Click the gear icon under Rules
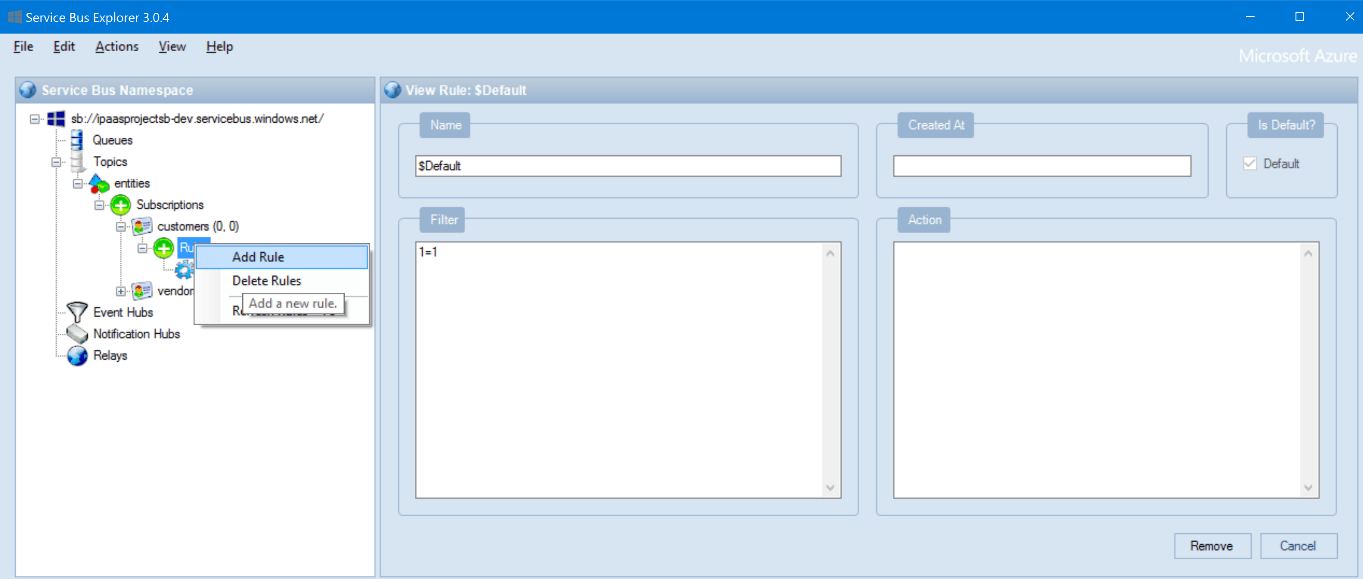Screen dimensions: 1363x579 coord(184,269)
